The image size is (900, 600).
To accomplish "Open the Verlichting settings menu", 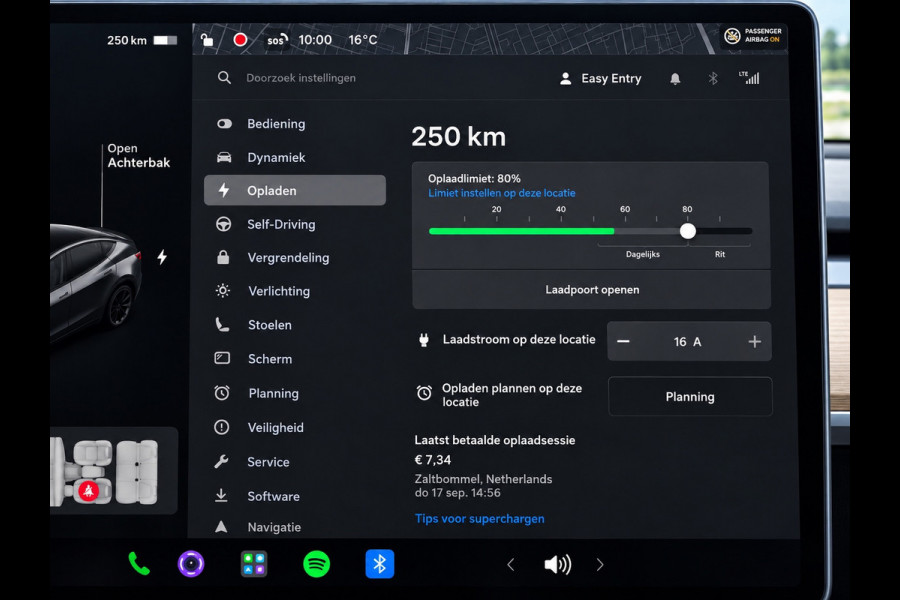I will pyautogui.click(x=295, y=291).
